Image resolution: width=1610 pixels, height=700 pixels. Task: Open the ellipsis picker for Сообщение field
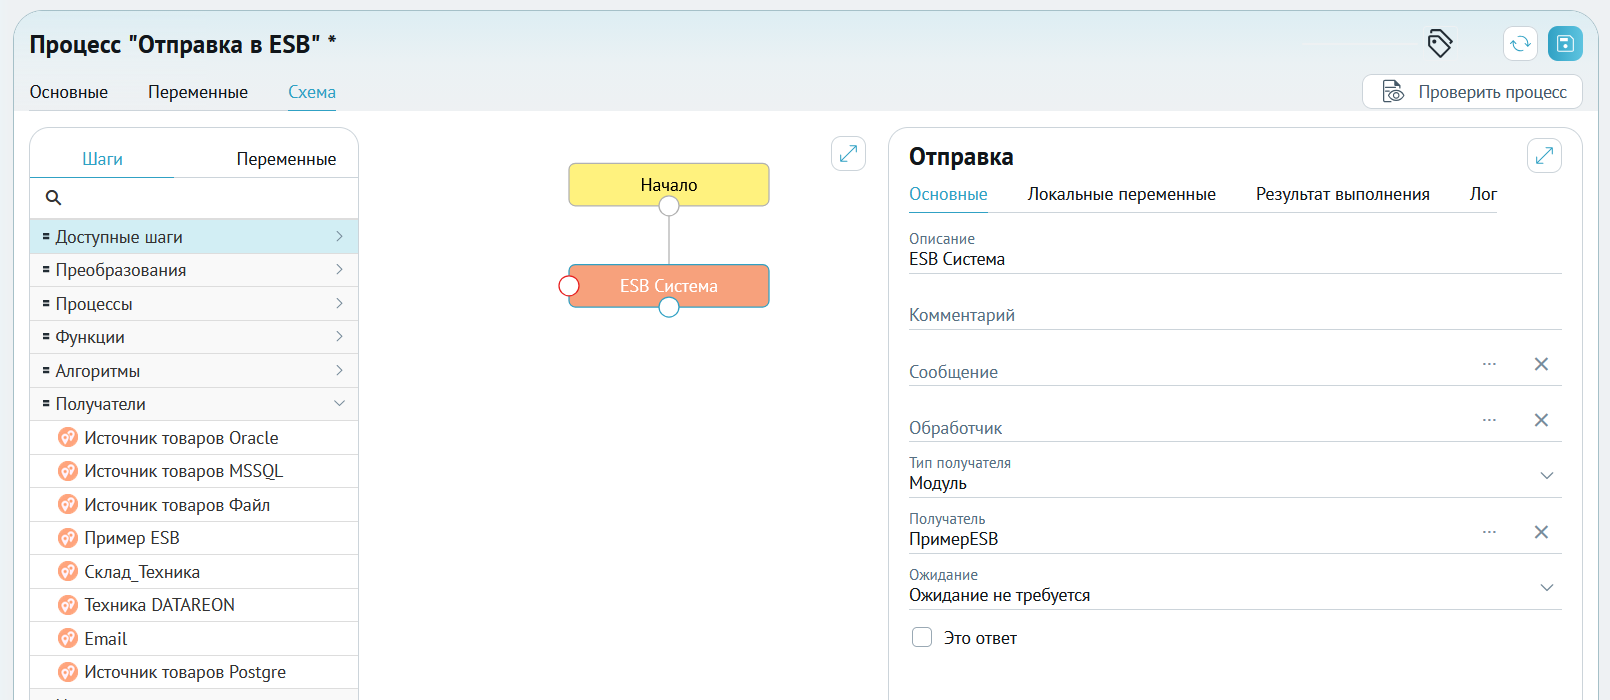(1489, 364)
